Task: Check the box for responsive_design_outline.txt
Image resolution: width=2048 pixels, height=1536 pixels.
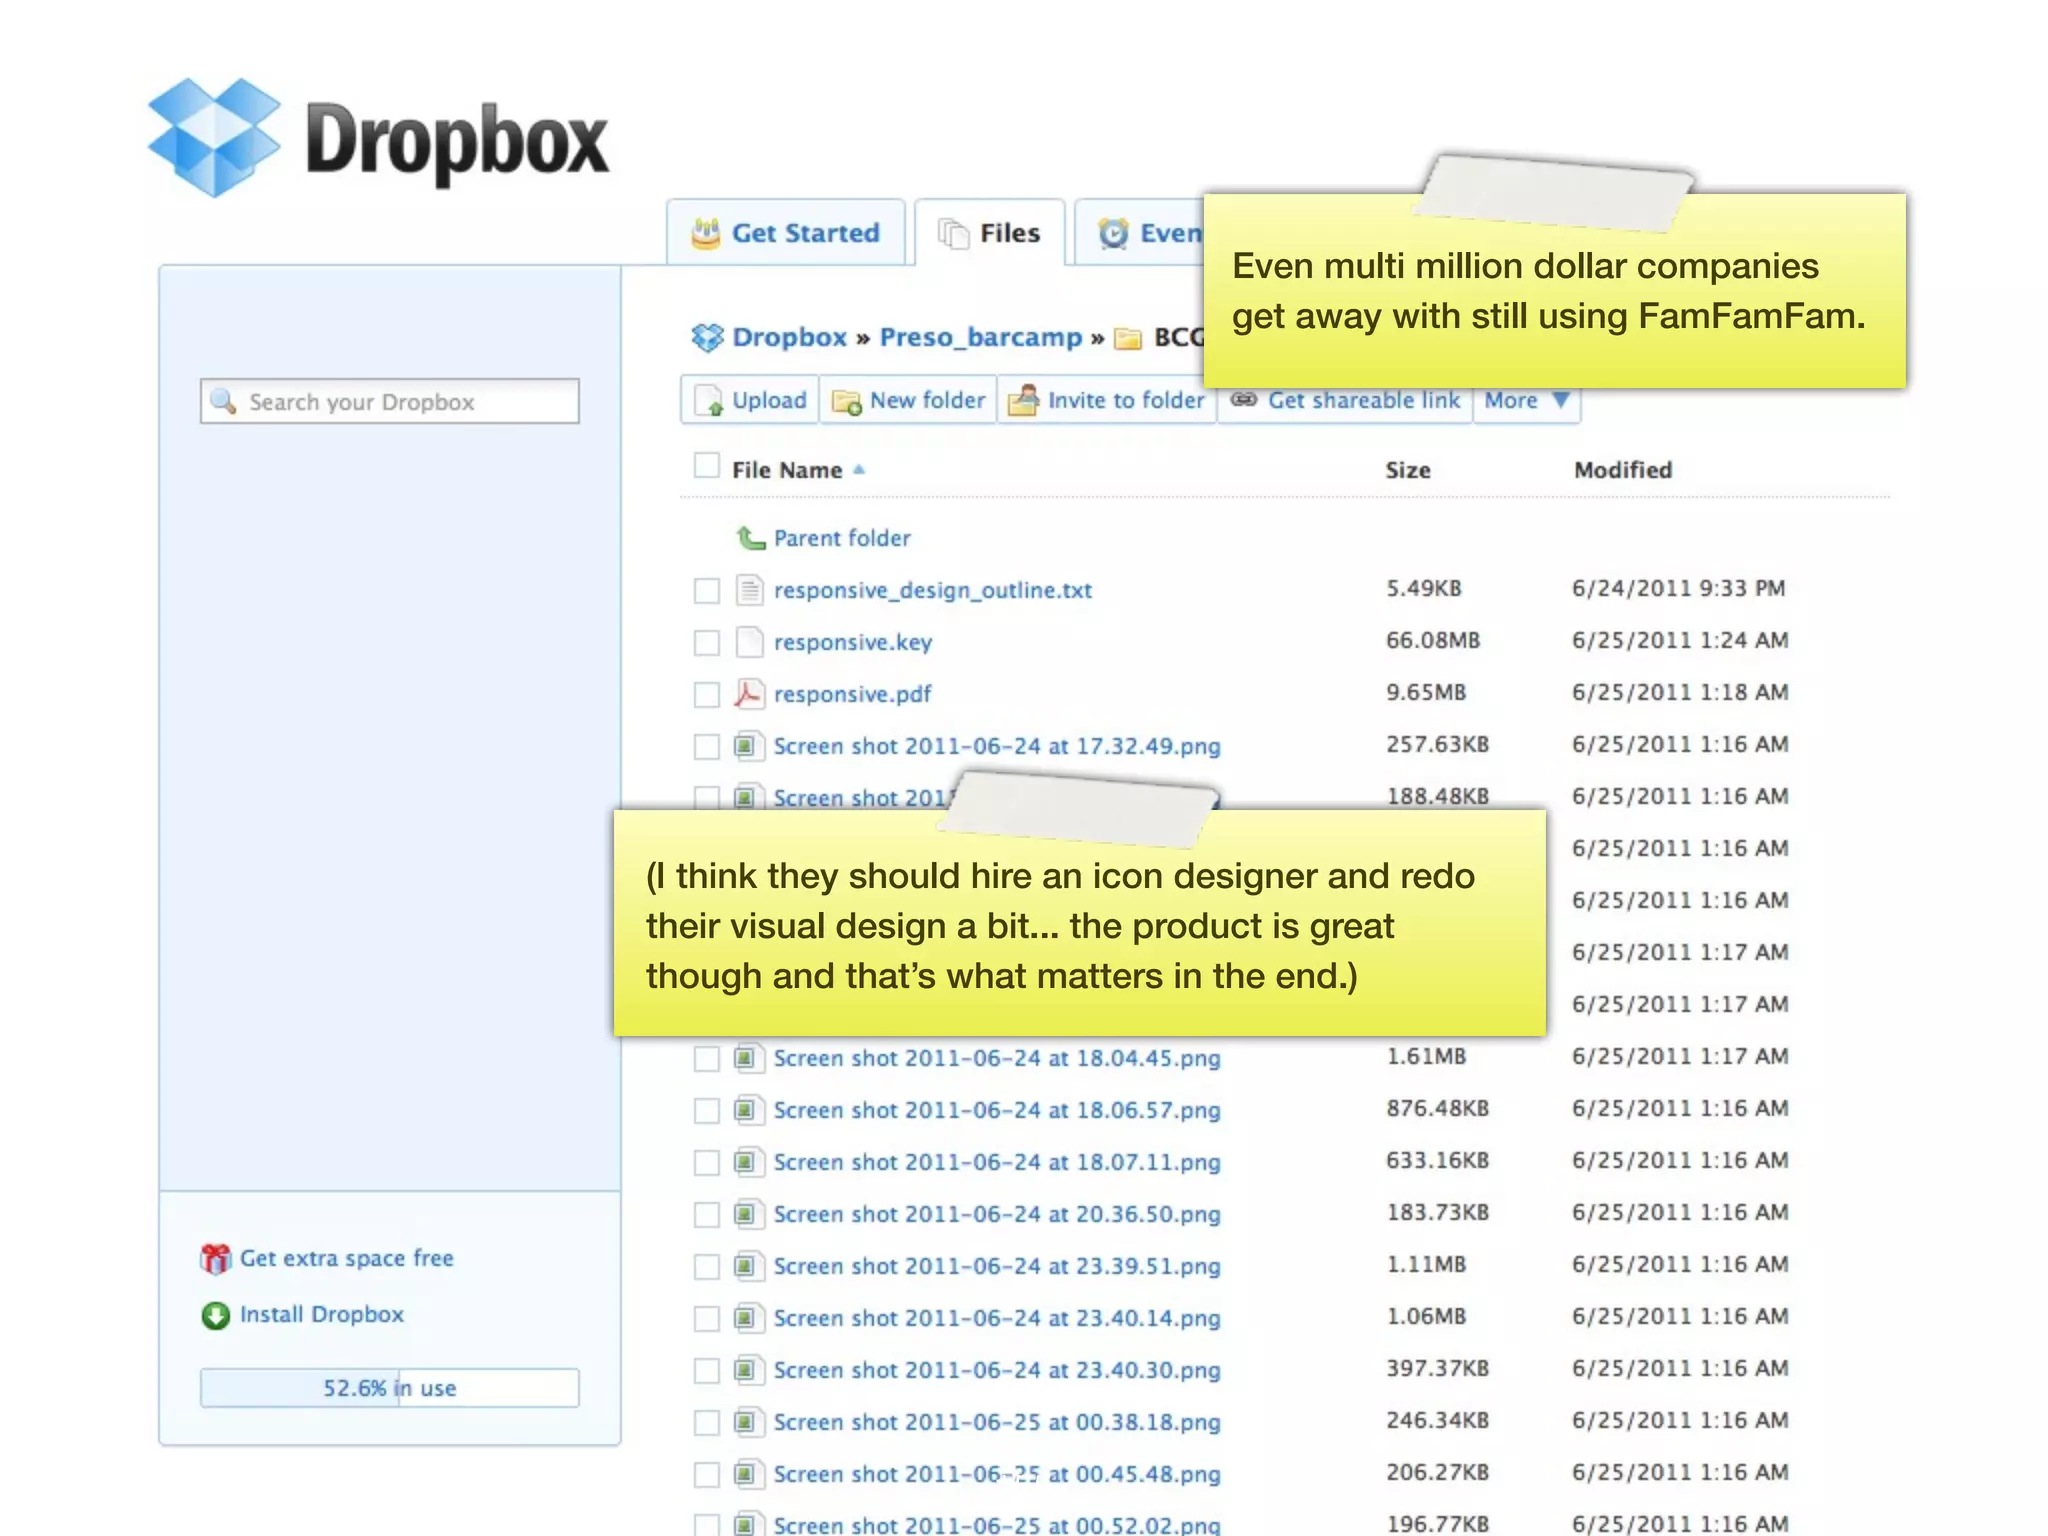Action: pyautogui.click(x=707, y=591)
